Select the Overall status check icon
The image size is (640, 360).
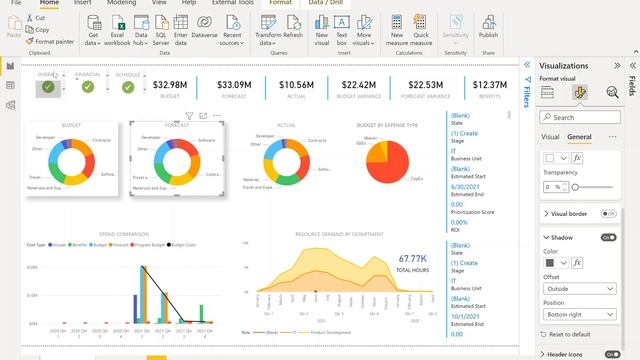coord(48,87)
